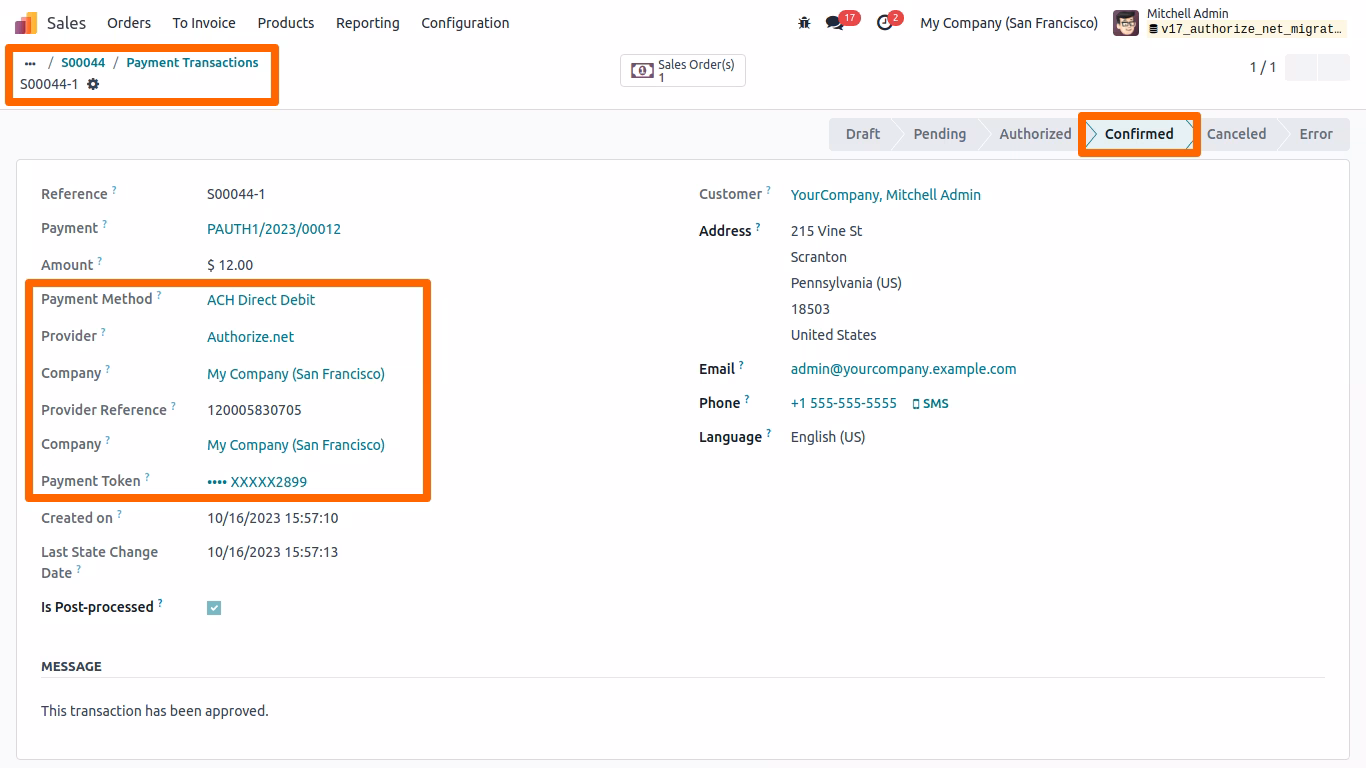This screenshot has height=768, width=1366.
Task: Click the address line 215 Vine St
Action: [x=827, y=231]
